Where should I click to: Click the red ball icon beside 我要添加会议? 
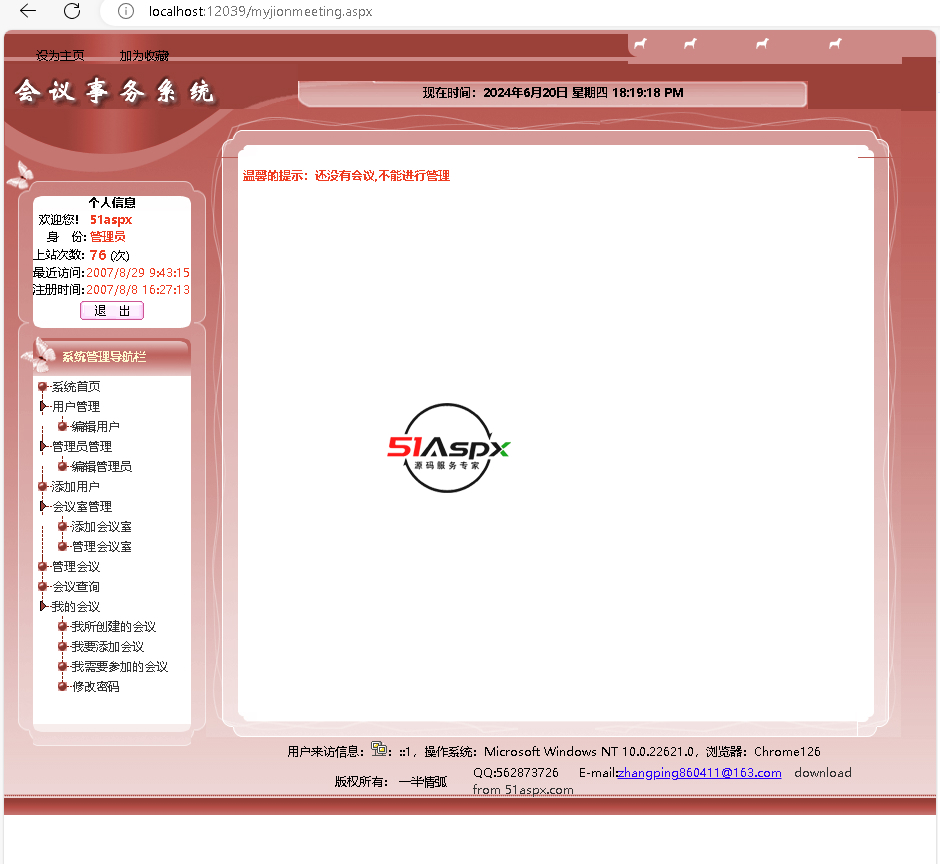(x=62, y=646)
